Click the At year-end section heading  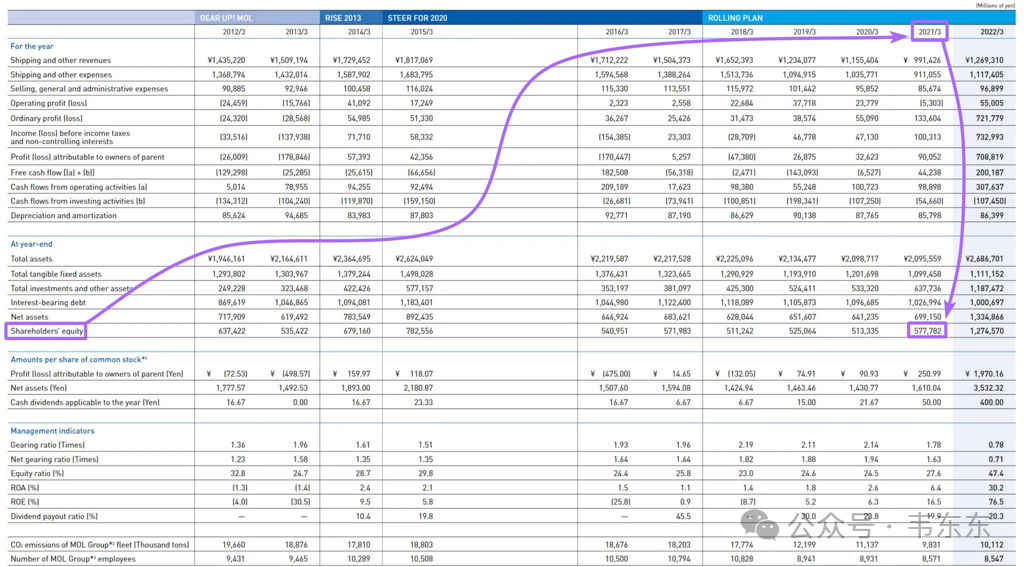point(31,244)
